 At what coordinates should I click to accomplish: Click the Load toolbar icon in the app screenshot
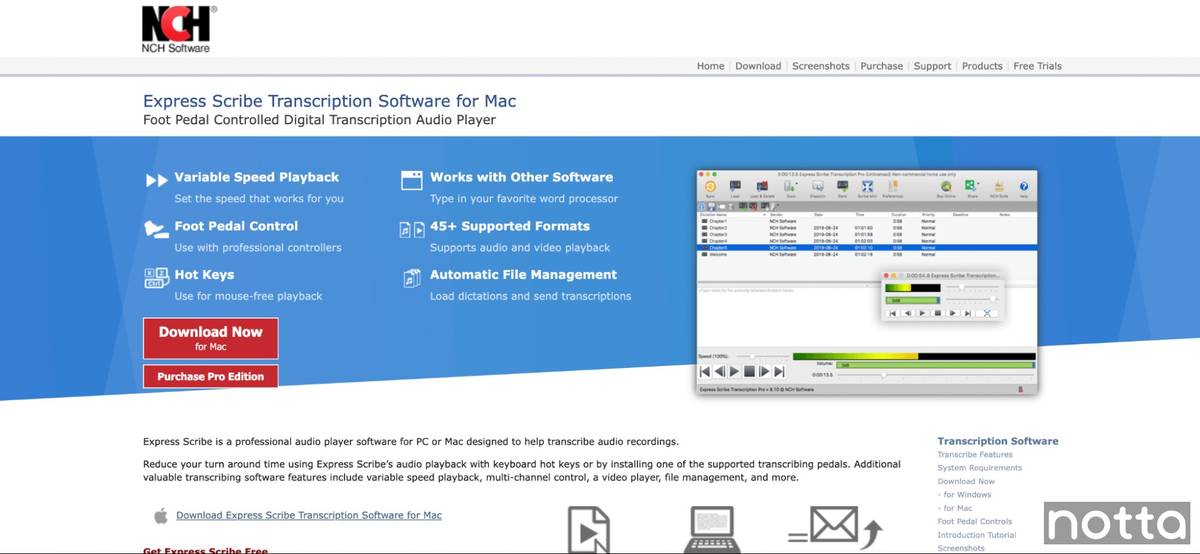[735, 187]
